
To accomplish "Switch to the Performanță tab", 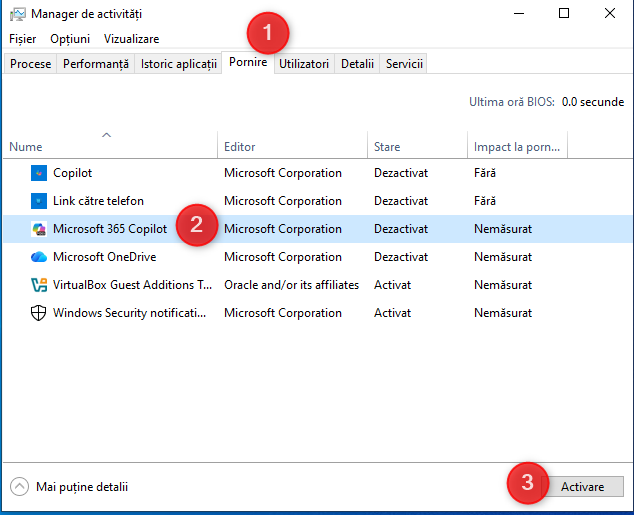I will [x=96, y=64].
